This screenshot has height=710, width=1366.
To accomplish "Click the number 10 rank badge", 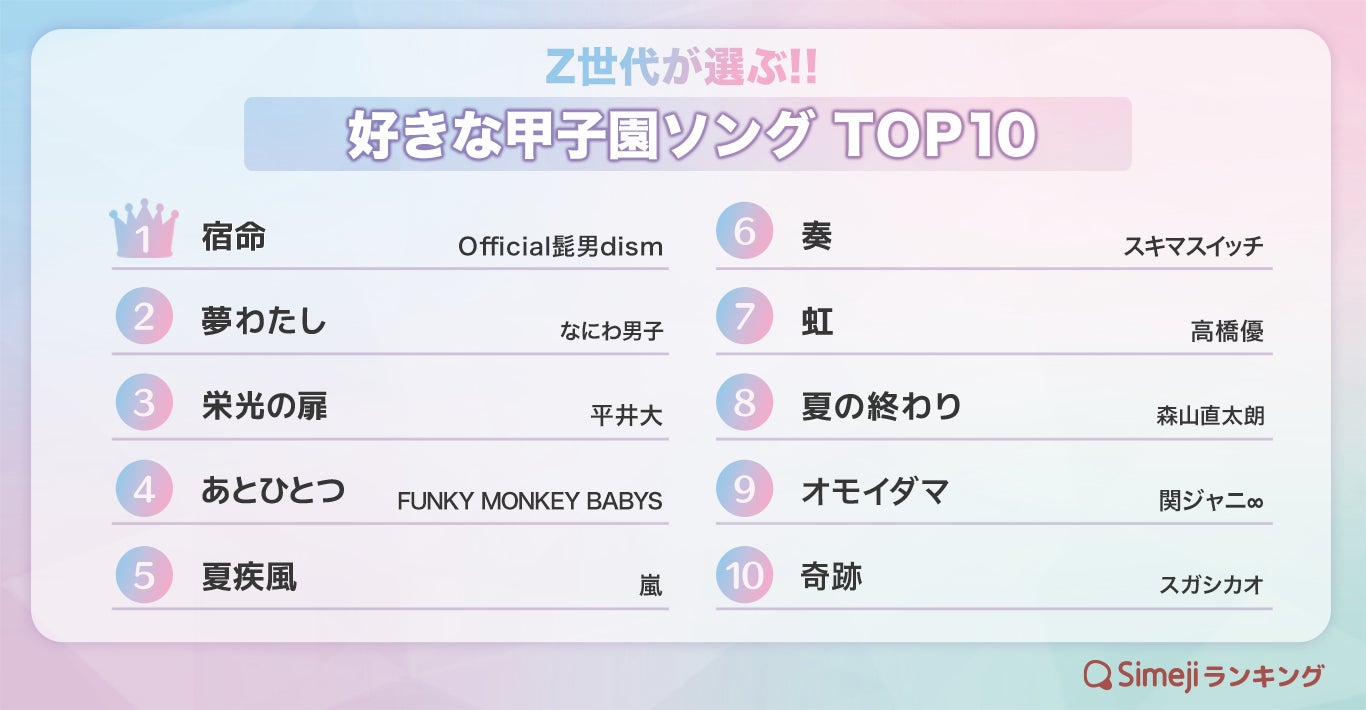I will tap(745, 574).
